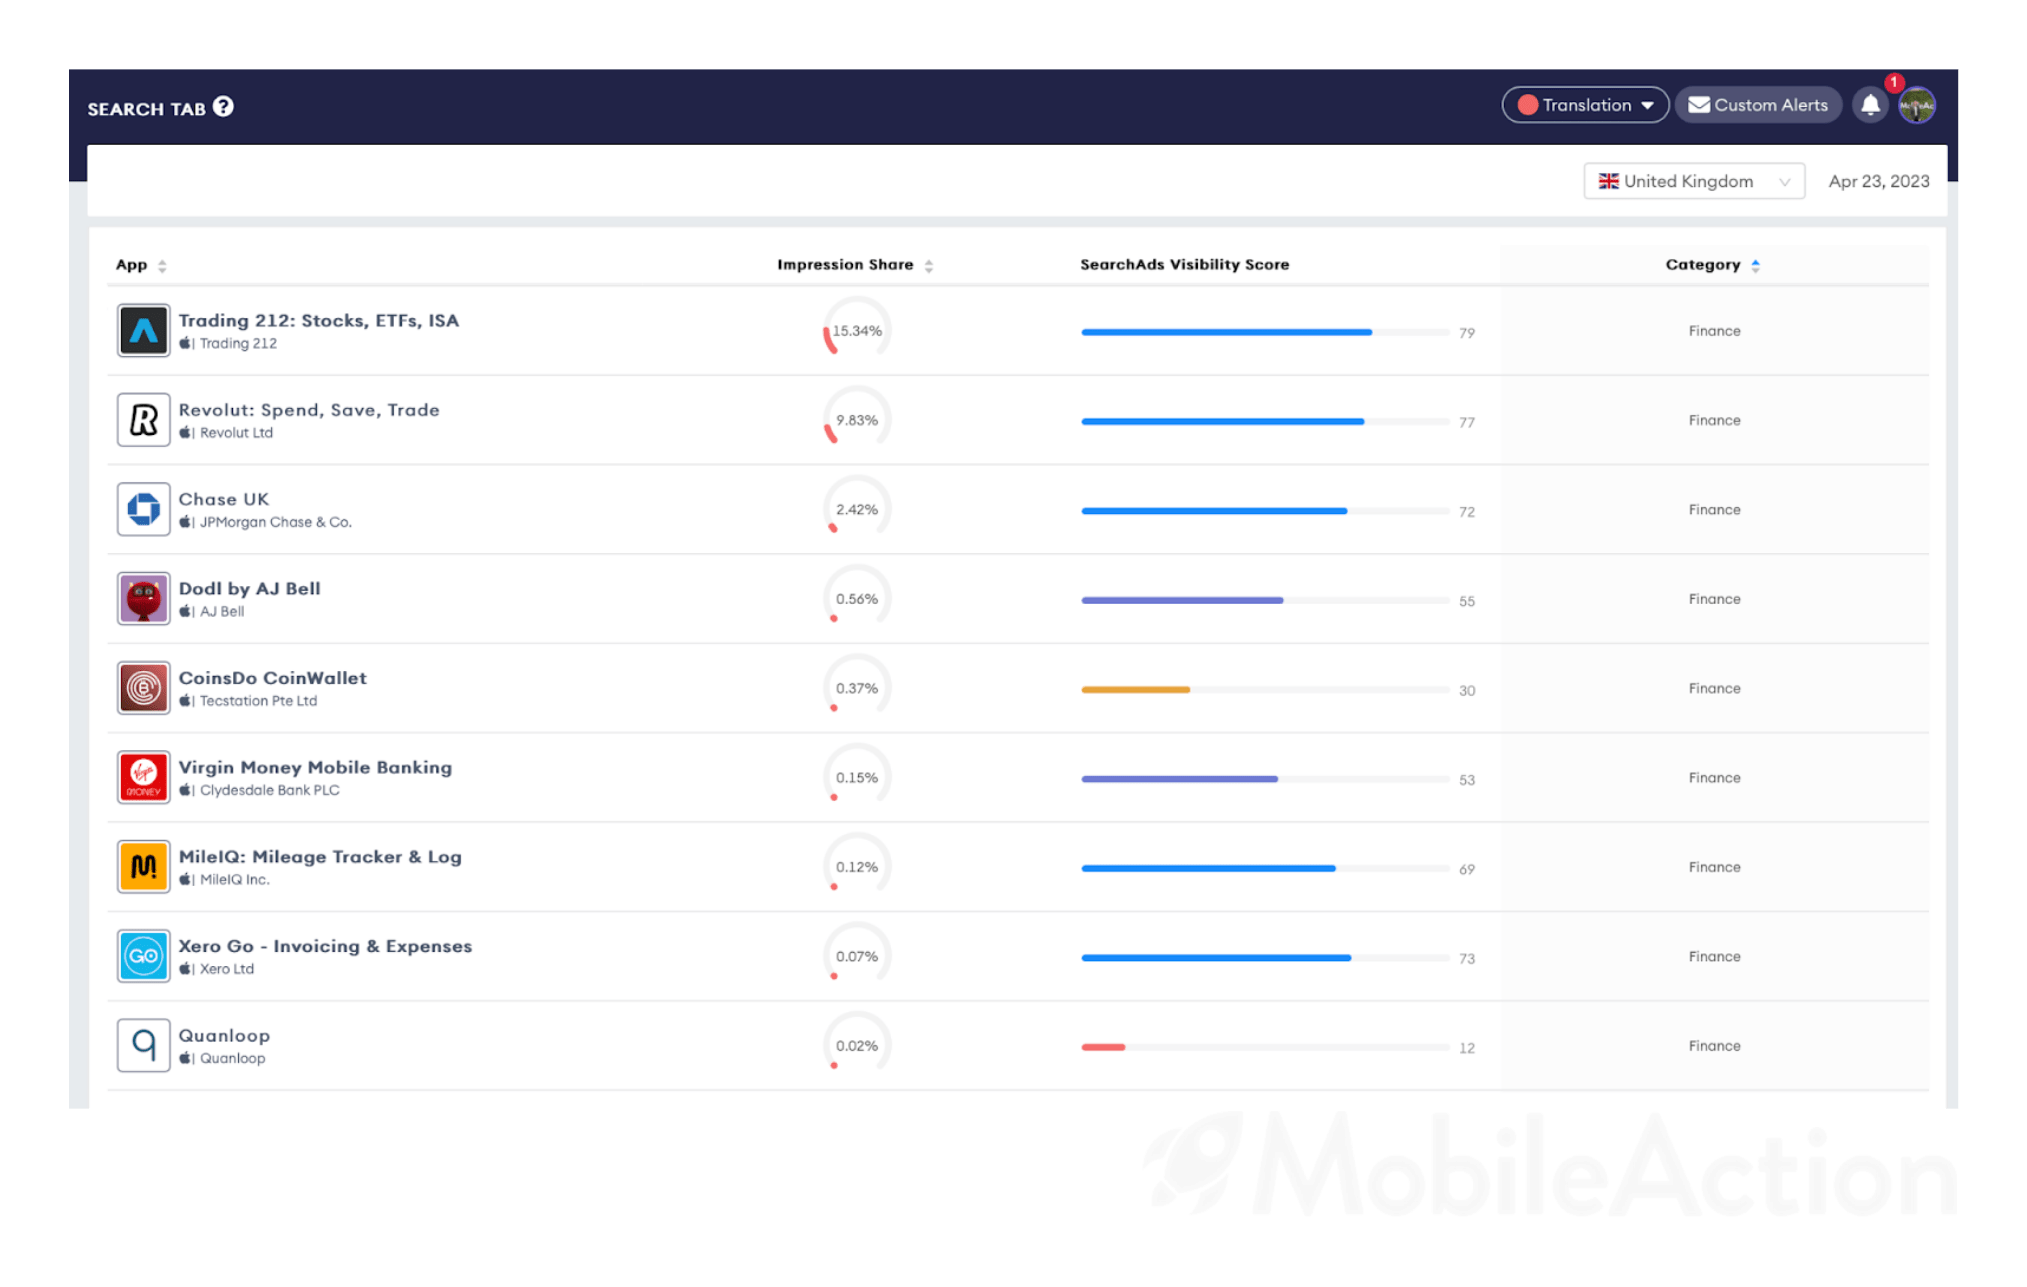Click Revolut visibility score bar

[1265, 422]
